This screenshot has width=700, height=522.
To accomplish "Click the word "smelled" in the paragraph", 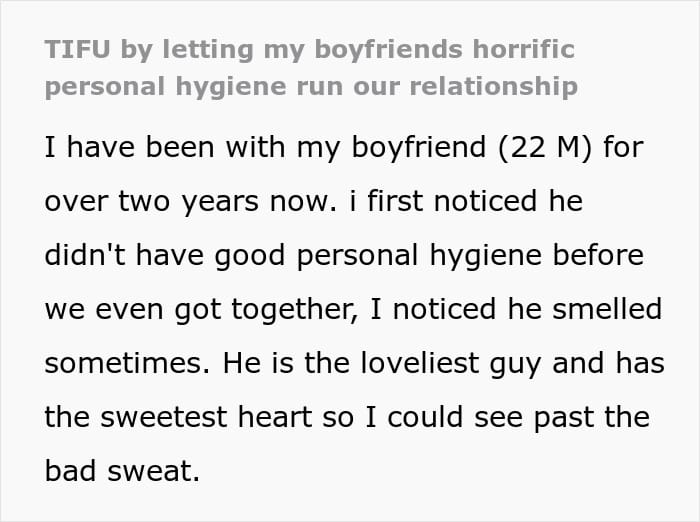I will 607,309.
